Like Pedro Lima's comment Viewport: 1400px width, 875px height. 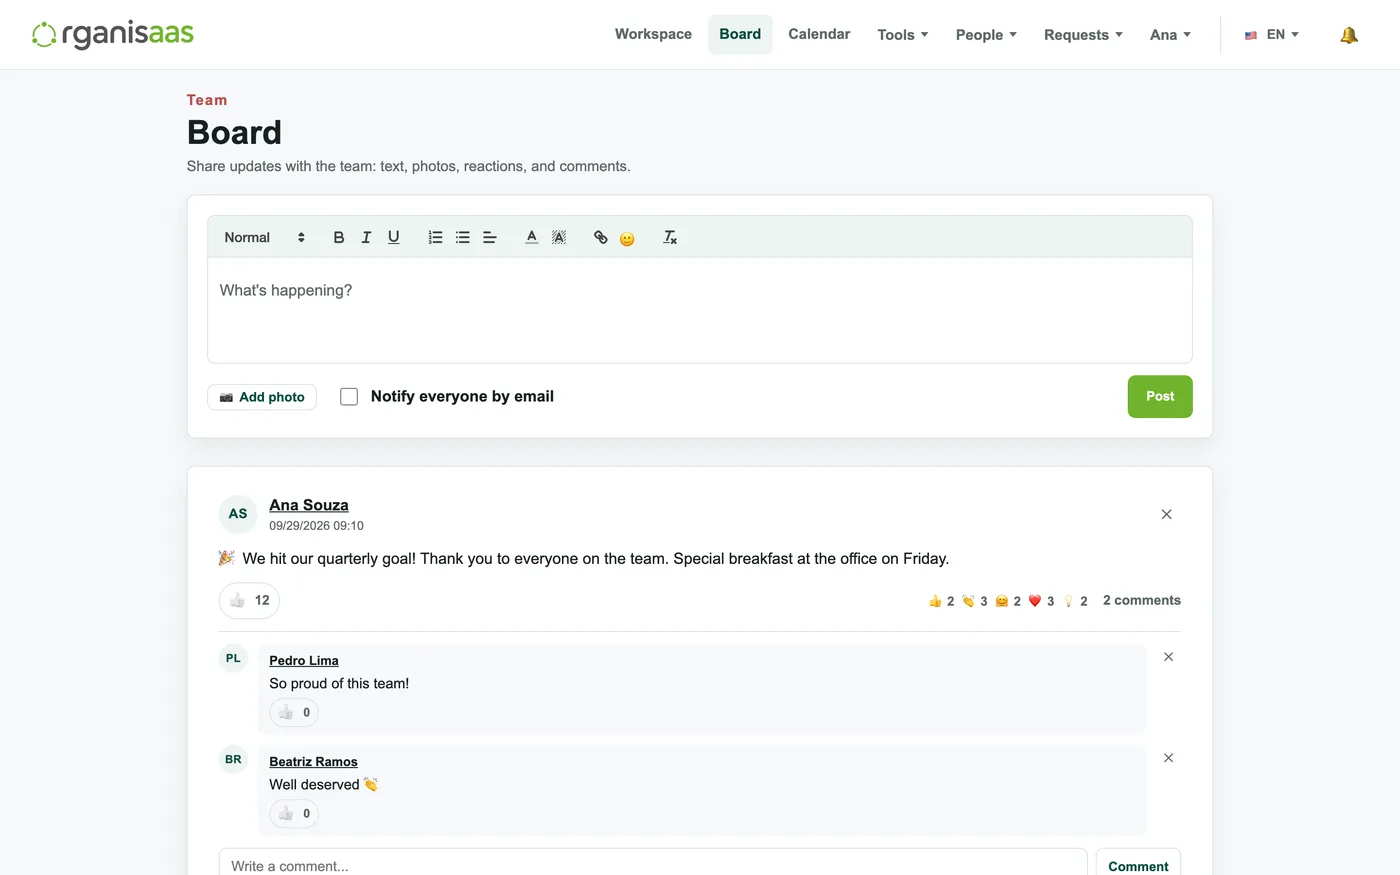click(294, 712)
